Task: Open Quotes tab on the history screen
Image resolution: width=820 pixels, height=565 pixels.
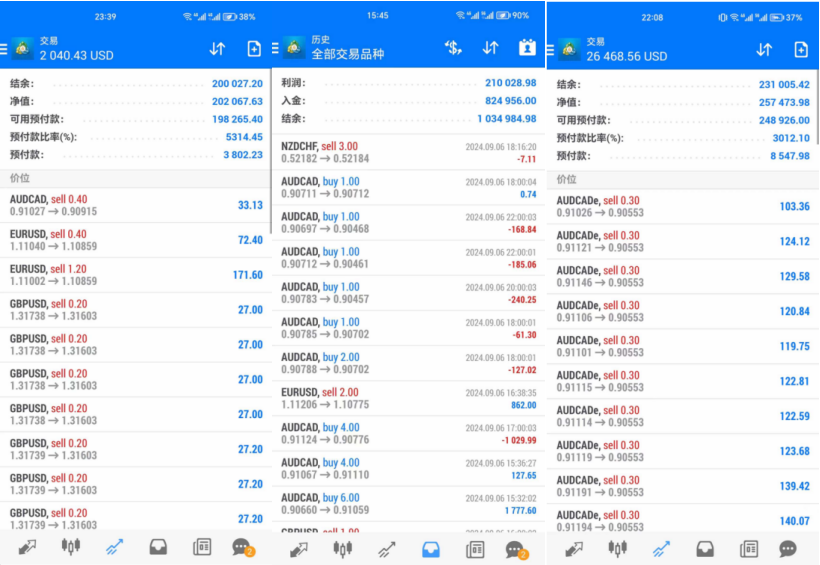Action: pyautogui.click(x=299, y=549)
